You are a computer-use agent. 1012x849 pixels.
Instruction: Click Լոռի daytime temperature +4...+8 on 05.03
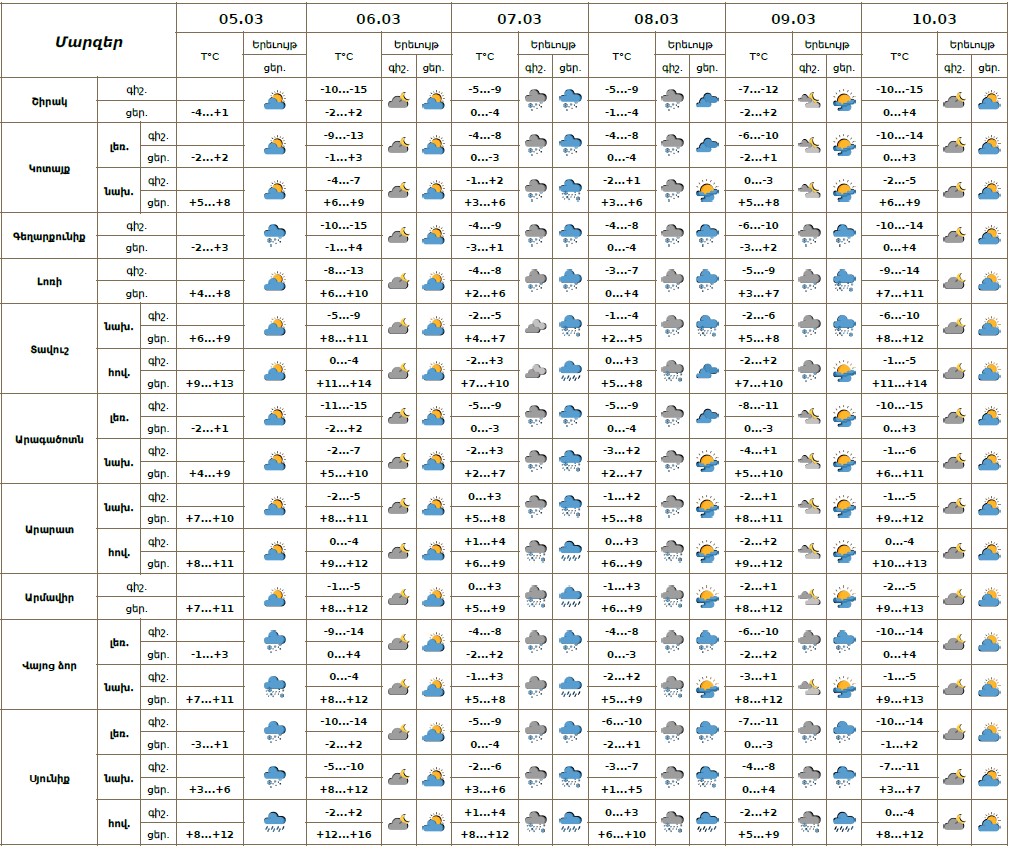pos(209,294)
